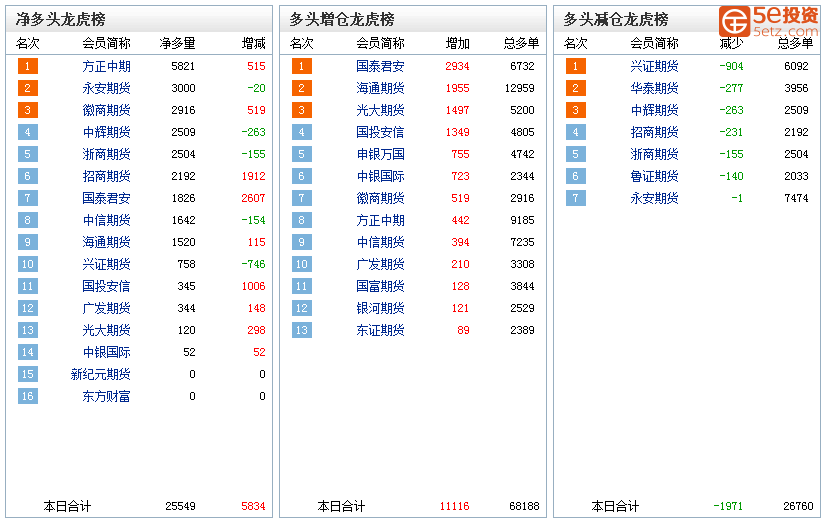Open 中银国际 in 多头增仓龙虎榜
The height and width of the screenshot is (523, 826).
pyautogui.click(x=380, y=176)
